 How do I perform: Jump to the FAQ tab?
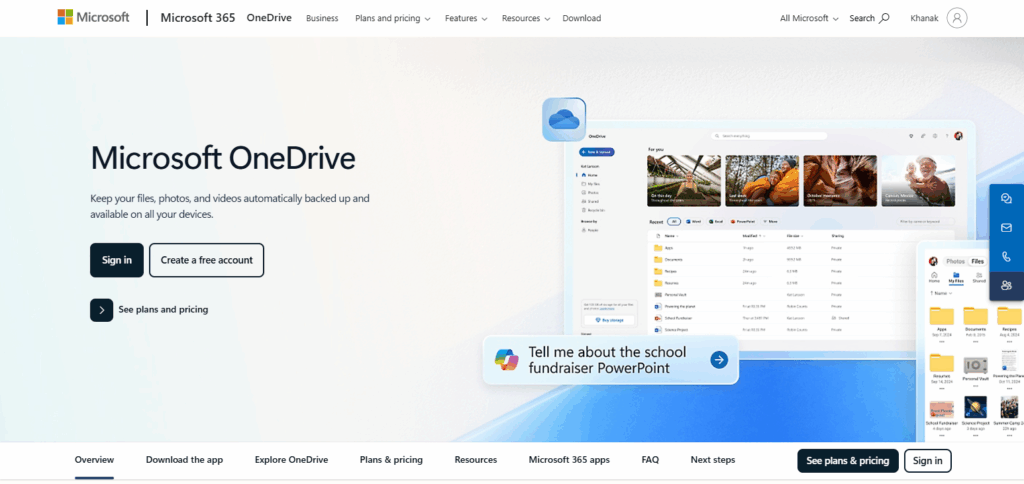click(650, 460)
